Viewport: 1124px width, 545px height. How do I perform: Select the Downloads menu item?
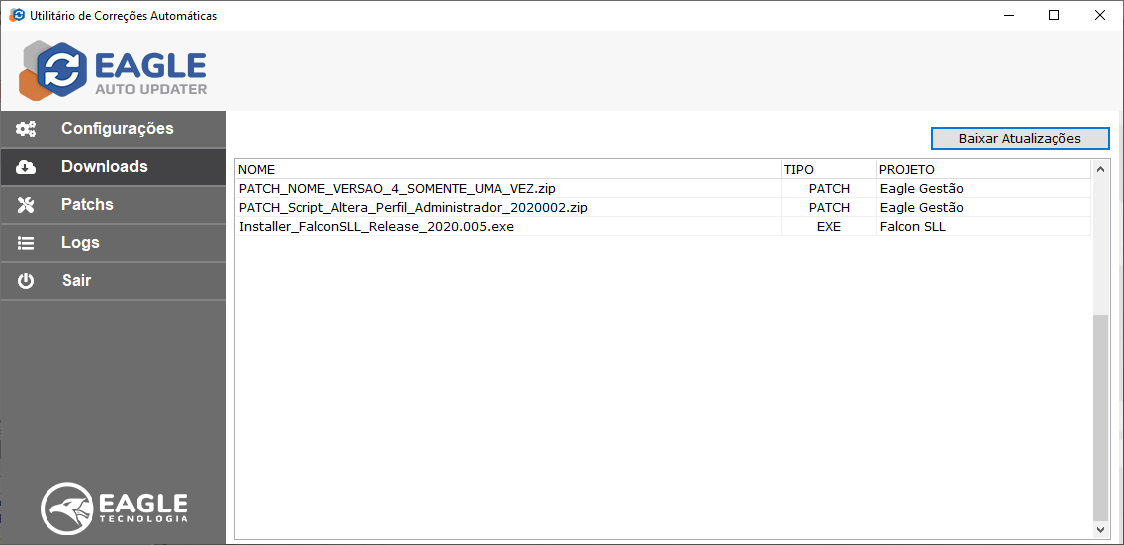click(113, 167)
